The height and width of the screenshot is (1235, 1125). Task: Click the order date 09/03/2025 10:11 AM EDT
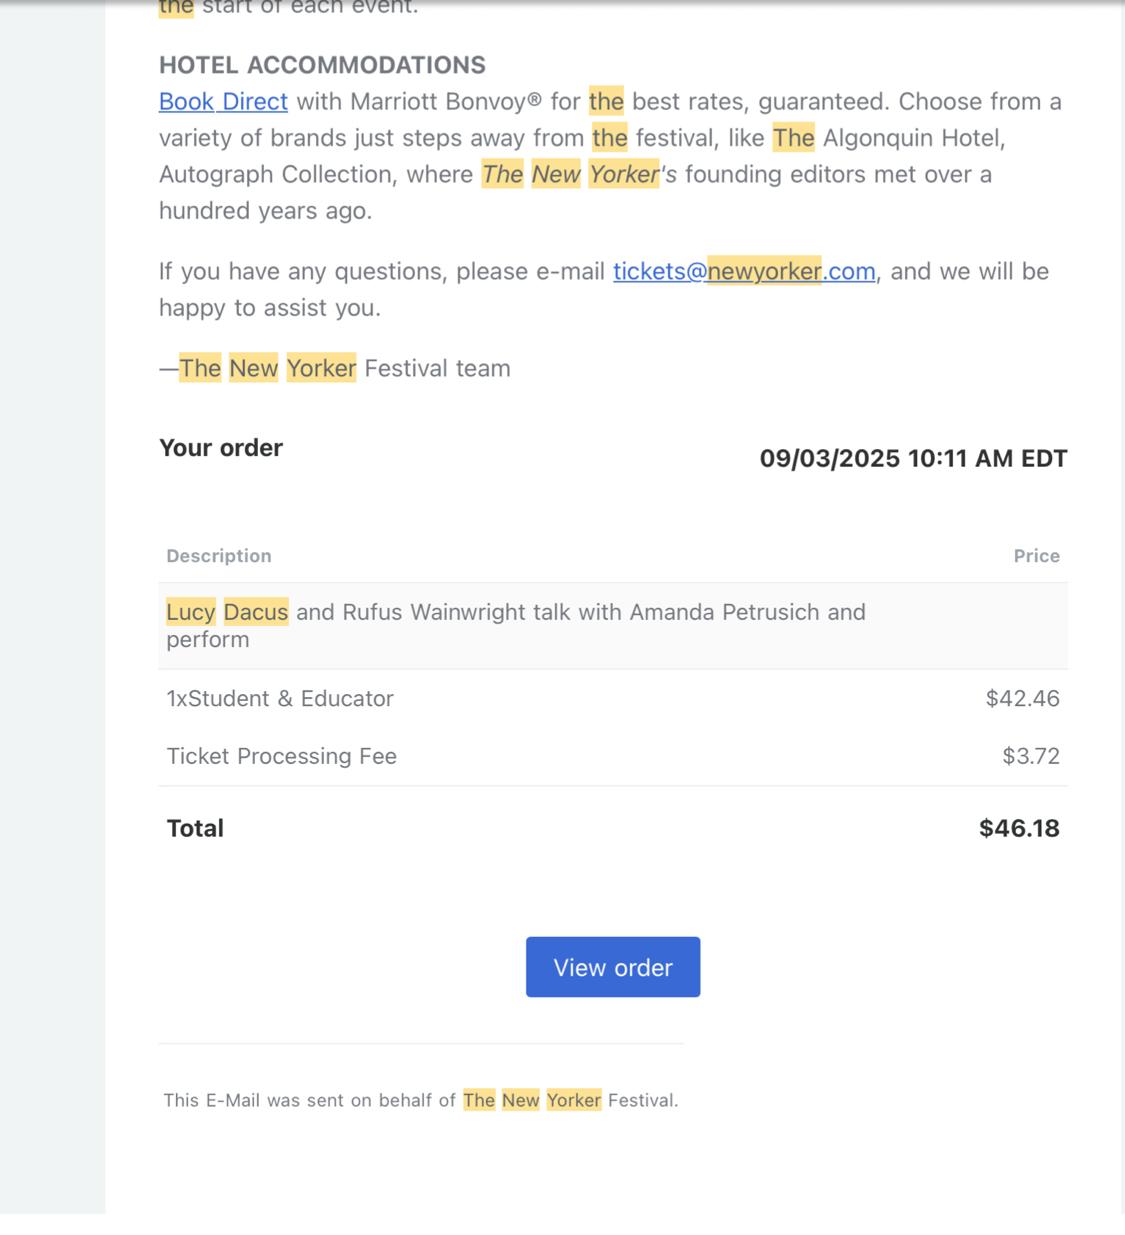[913, 459]
